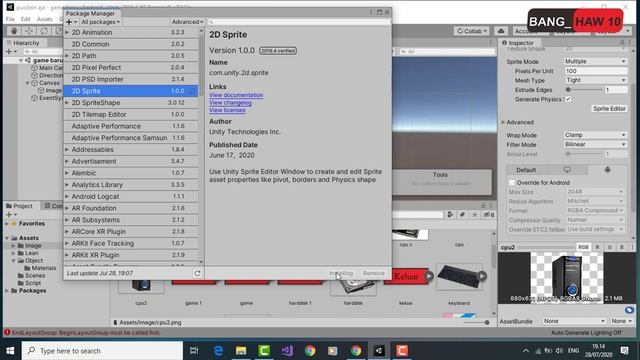
Task: Collapse the Assets folder in Project
Action: click(7, 238)
